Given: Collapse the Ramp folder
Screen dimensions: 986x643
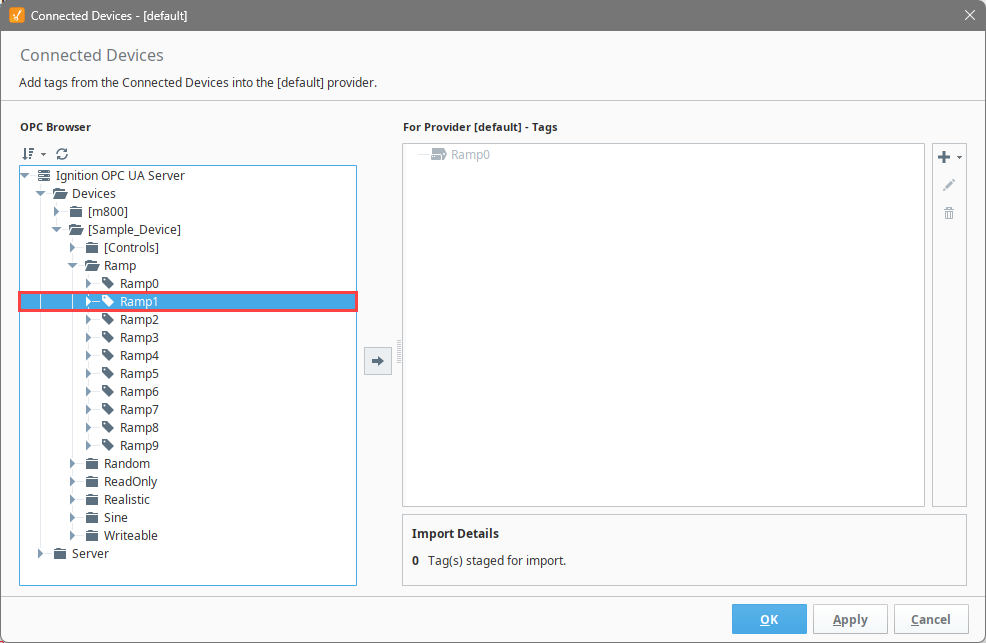Looking at the screenshot, I should [x=72, y=266].
